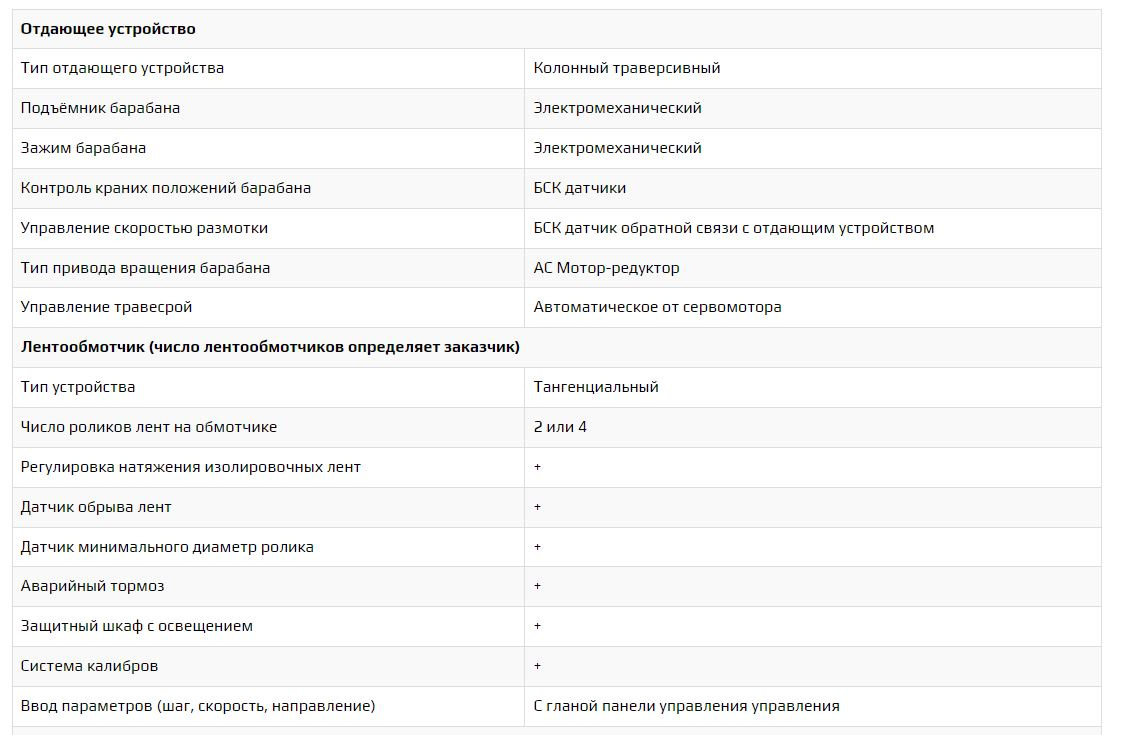Select the "Колонный траверсивный" value cell

pos(627,68)
